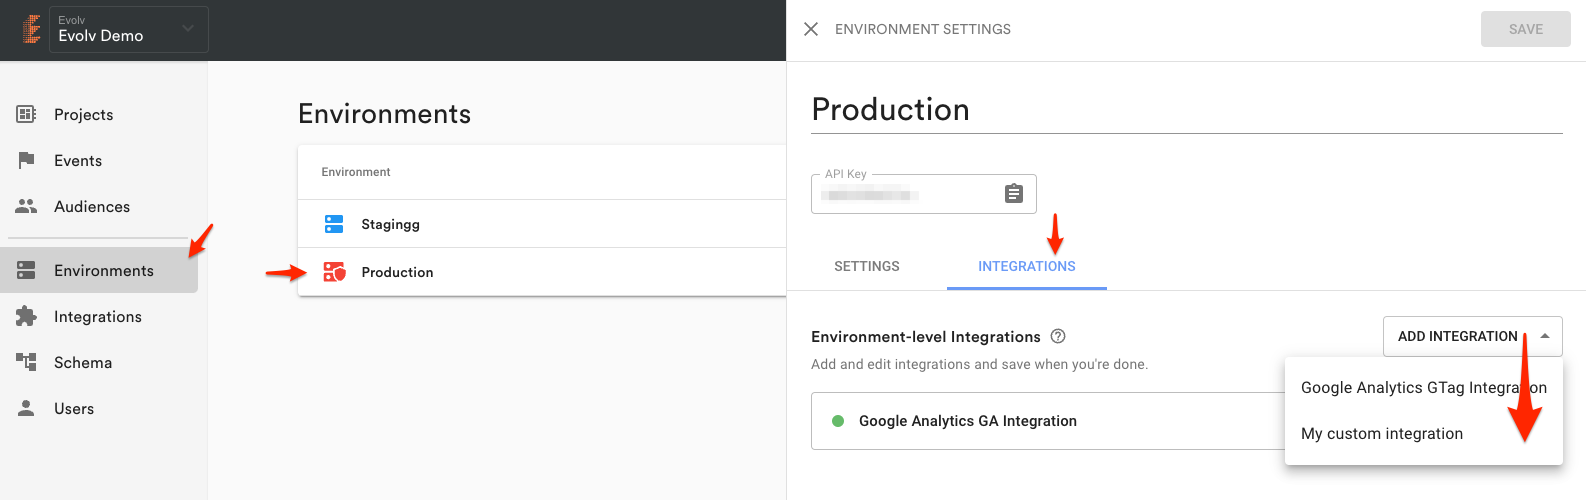Choose My custom integration option

[x=1382, y=434]
